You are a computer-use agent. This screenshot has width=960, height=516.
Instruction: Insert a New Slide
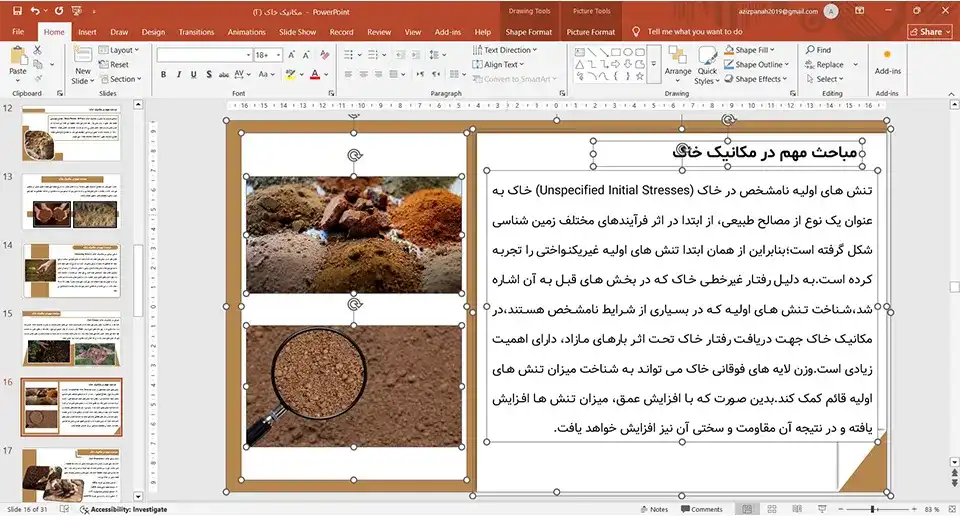(83, 66)
